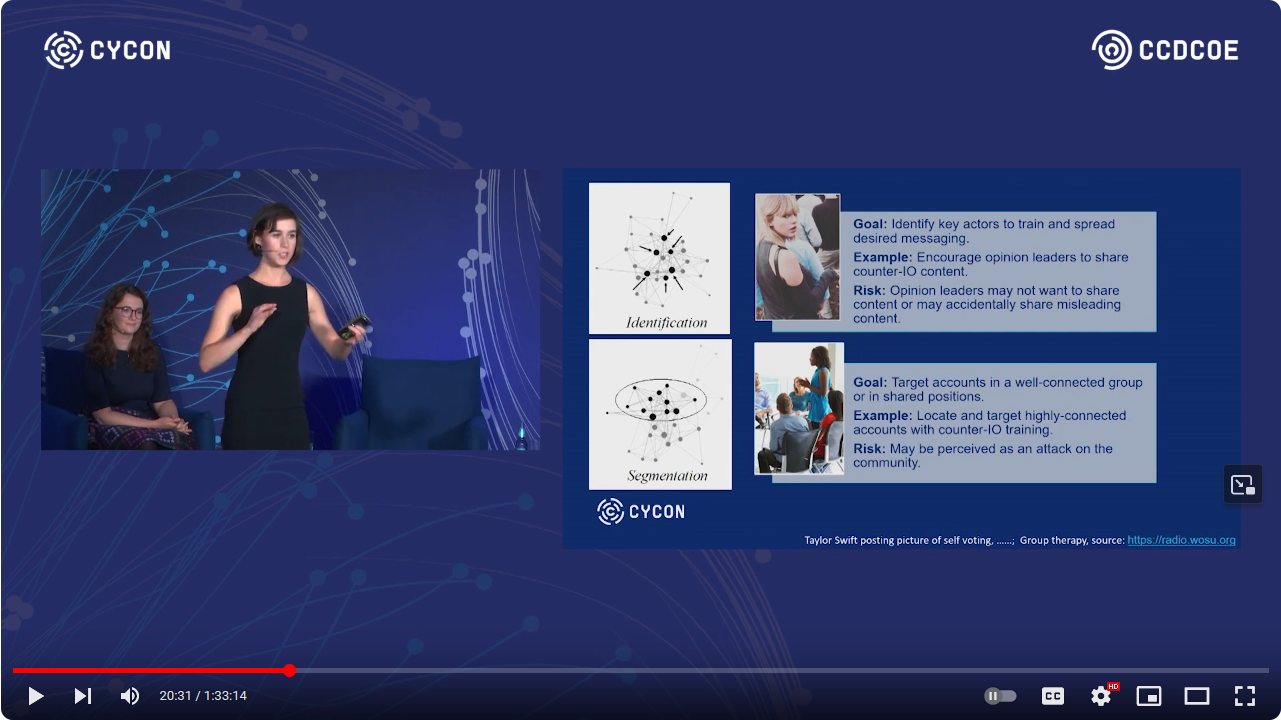Open the cards overlay icon on video
This screenshot has width=1281, height=720.
(x=1243, y=485)
